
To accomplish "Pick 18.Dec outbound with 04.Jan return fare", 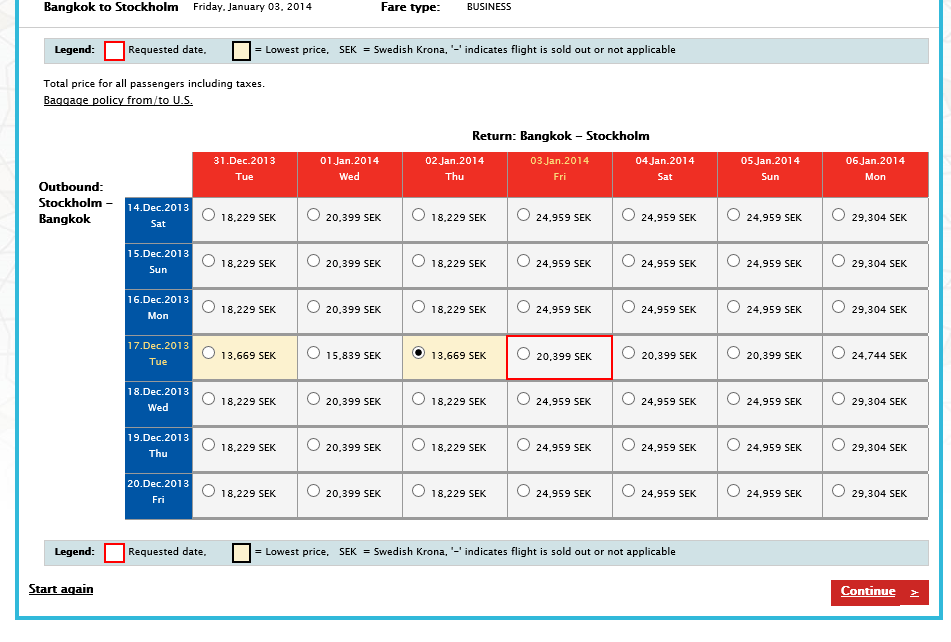I will (x=628, y=398).
